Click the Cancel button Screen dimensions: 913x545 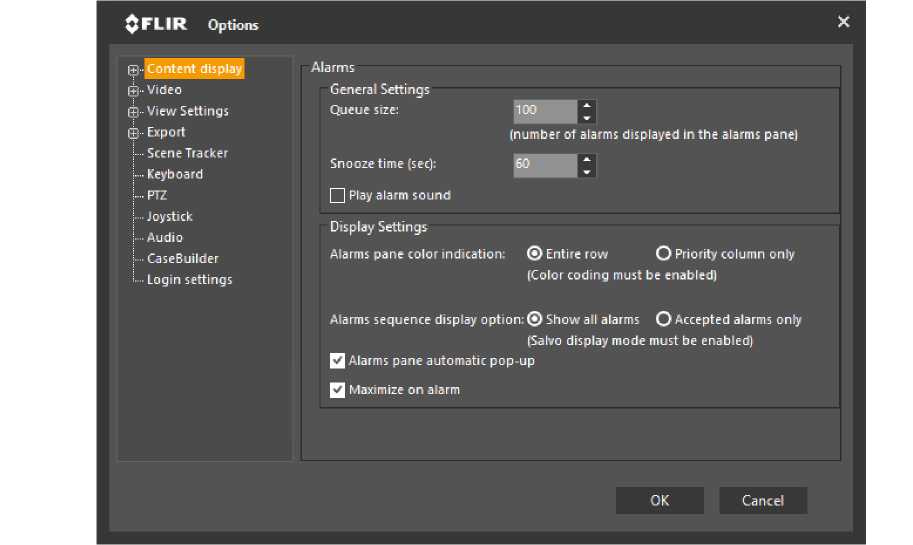click(763, 500)
